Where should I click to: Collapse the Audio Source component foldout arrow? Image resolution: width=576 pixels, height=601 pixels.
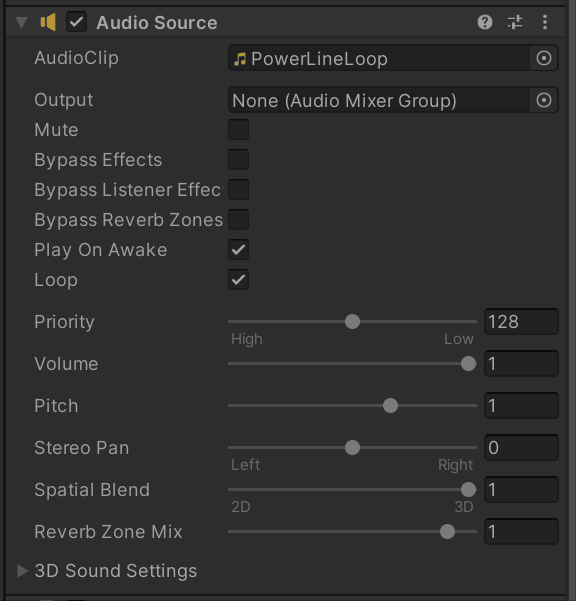click(x=22, y=23)
